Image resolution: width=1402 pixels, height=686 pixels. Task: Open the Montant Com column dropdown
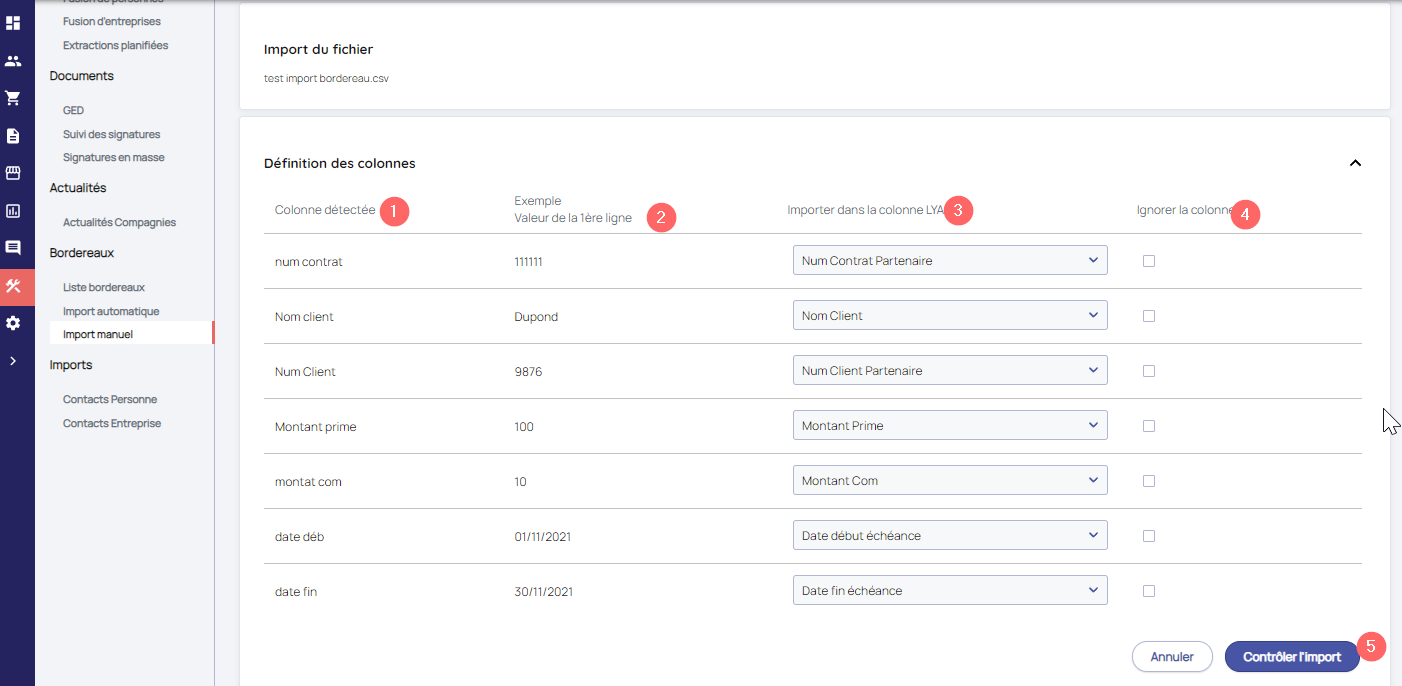tap(949, 481)
